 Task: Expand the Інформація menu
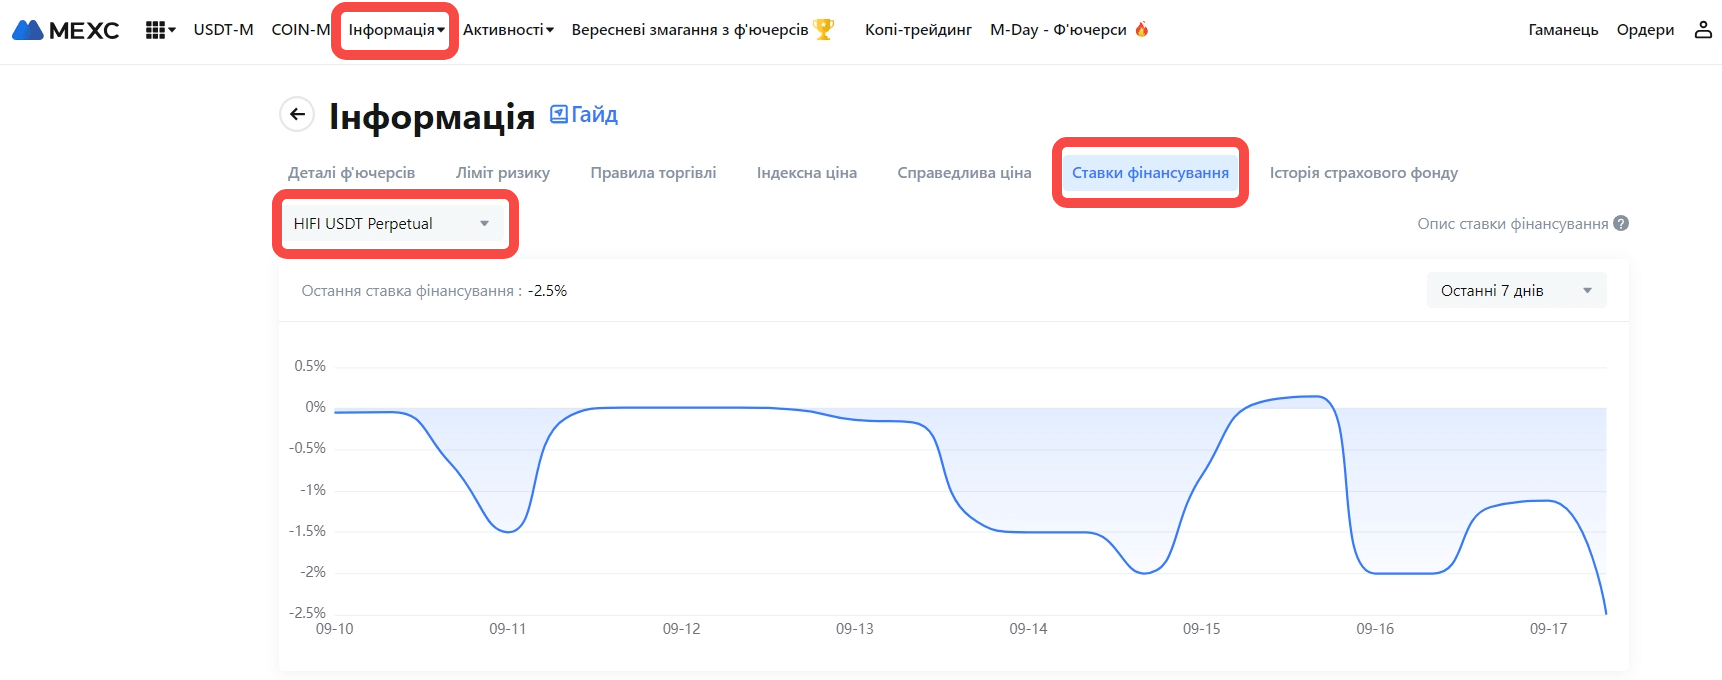(x=396, y=30)
